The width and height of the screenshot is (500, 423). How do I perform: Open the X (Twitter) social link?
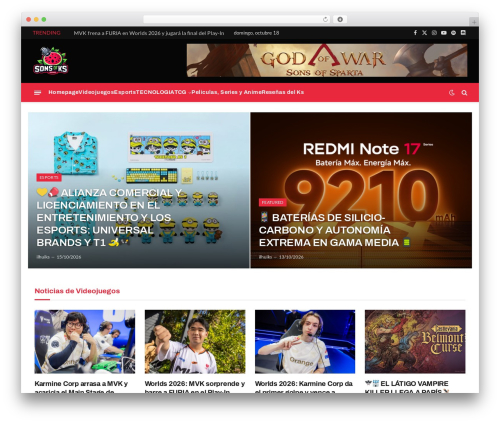coord(424,33)
